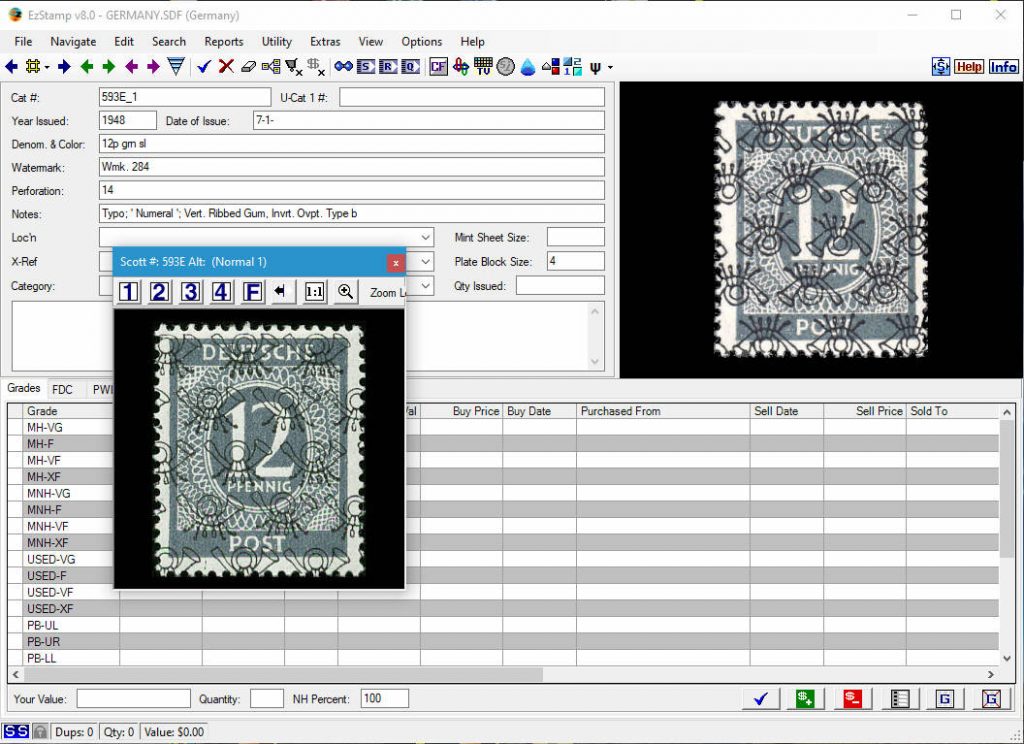Open the StampsTV toolbar icon
Image resolution: width=1024 pixels, height=744 pixels.
[481, 67]
